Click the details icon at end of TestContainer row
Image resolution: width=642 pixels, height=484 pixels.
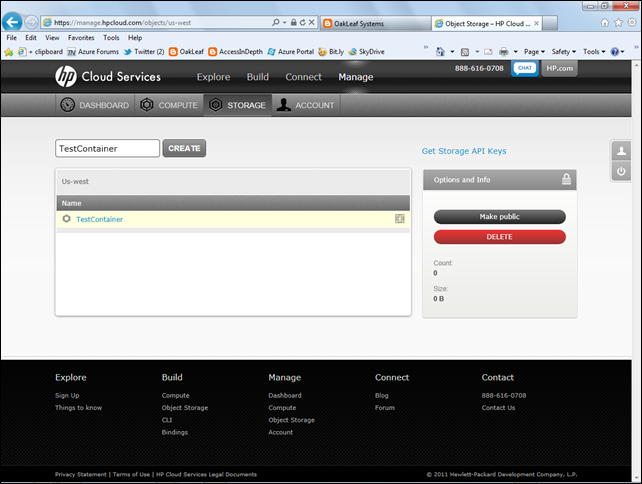(400, 219)
